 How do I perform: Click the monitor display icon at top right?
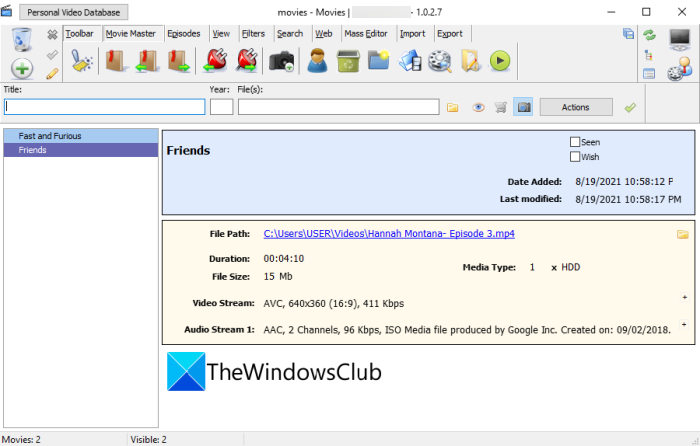point(680,39)
